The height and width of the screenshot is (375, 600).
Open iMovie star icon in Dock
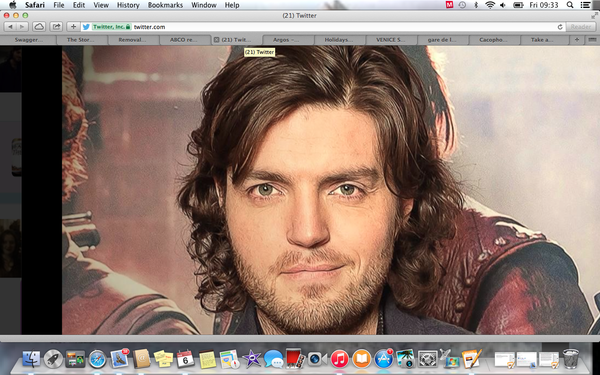pos(252,359)
